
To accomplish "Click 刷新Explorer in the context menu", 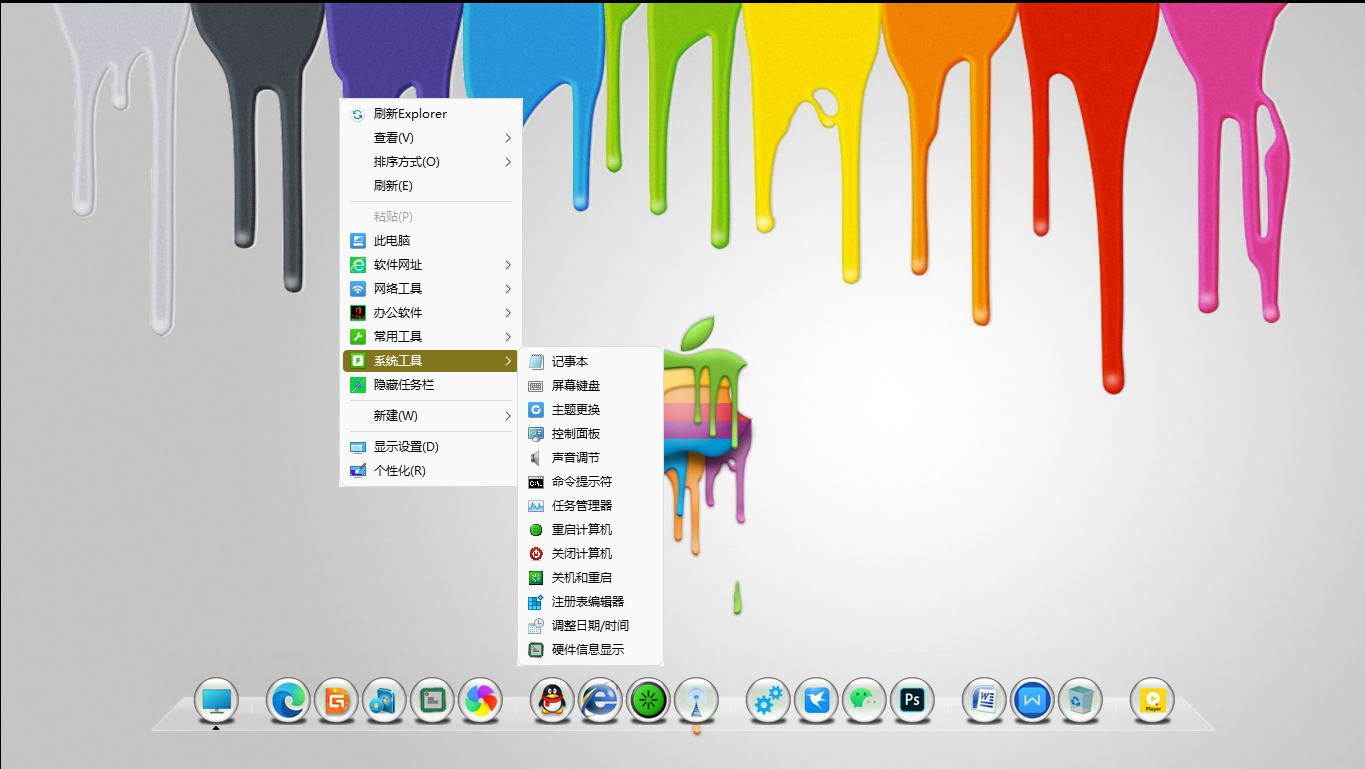I will point(430,114).
